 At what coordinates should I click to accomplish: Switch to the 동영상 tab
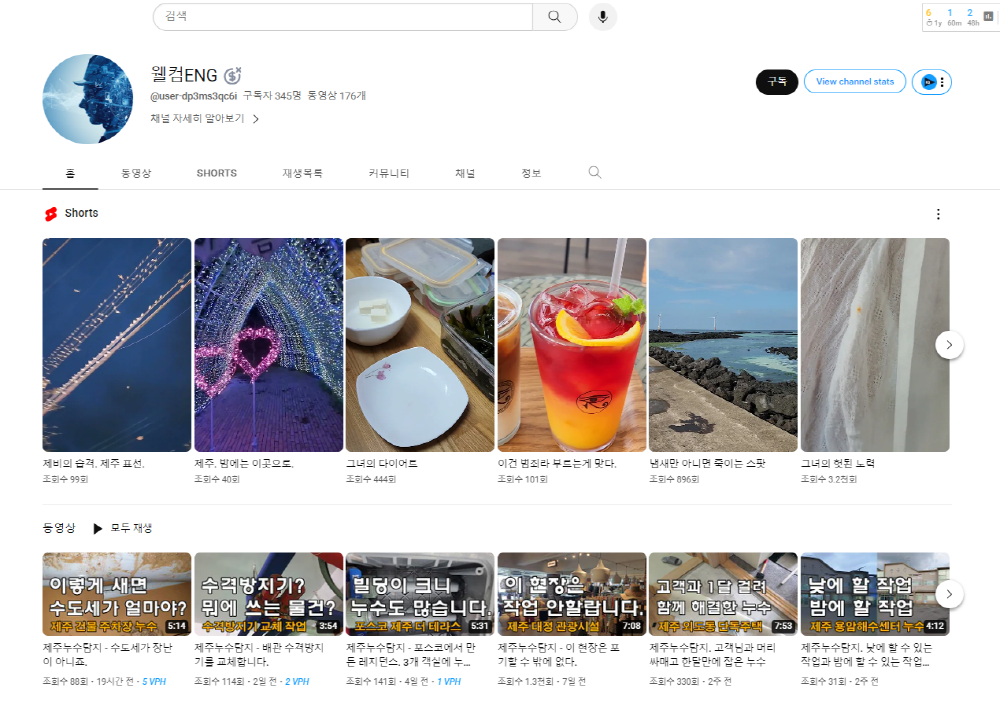coord(136,173)
